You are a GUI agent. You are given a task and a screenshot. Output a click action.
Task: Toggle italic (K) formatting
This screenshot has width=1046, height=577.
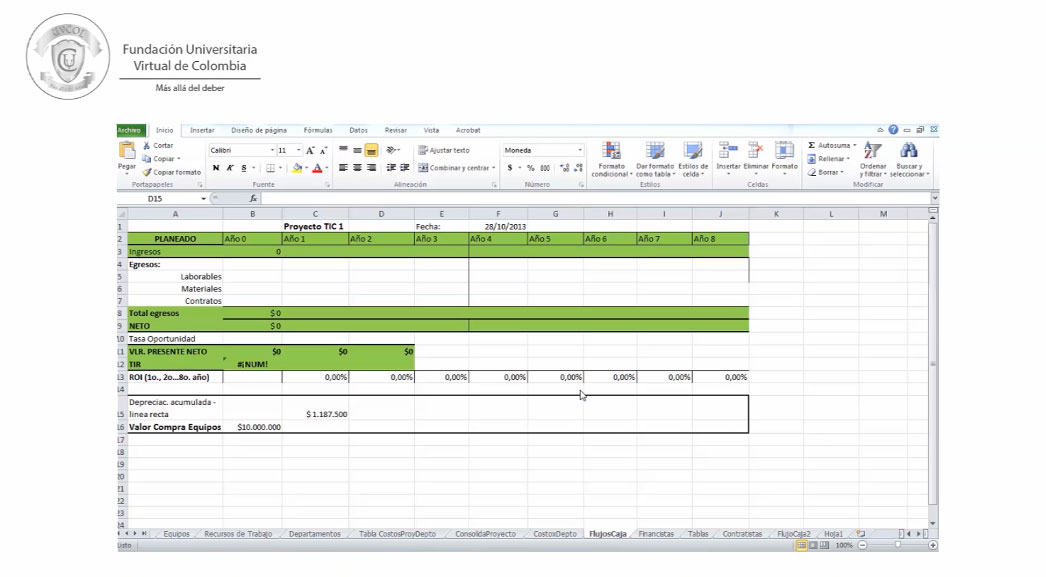point(229,168)
